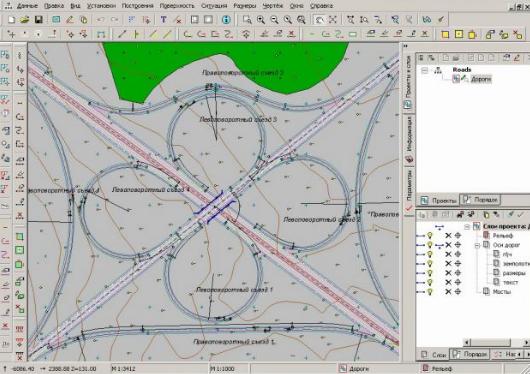Collapse the Слои проекта root node

coord(467,227)
